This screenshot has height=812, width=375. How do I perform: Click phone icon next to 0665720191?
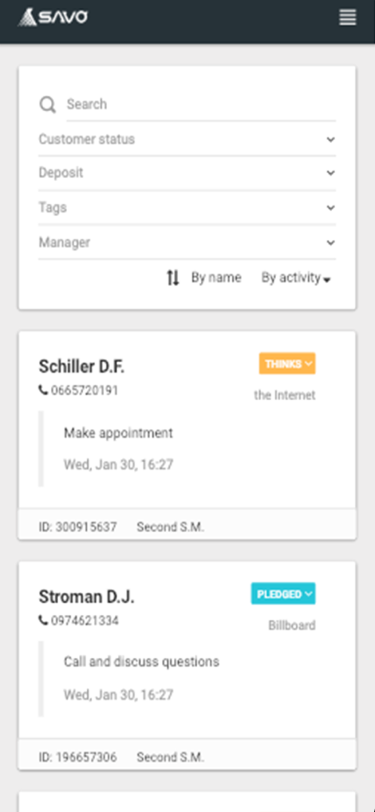pos(44,390)
